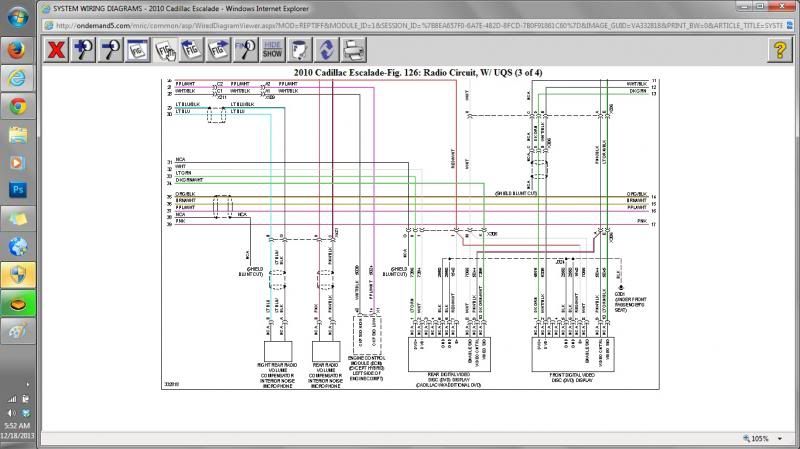Click the figure title Radio Circuit heading

[418, 72]
